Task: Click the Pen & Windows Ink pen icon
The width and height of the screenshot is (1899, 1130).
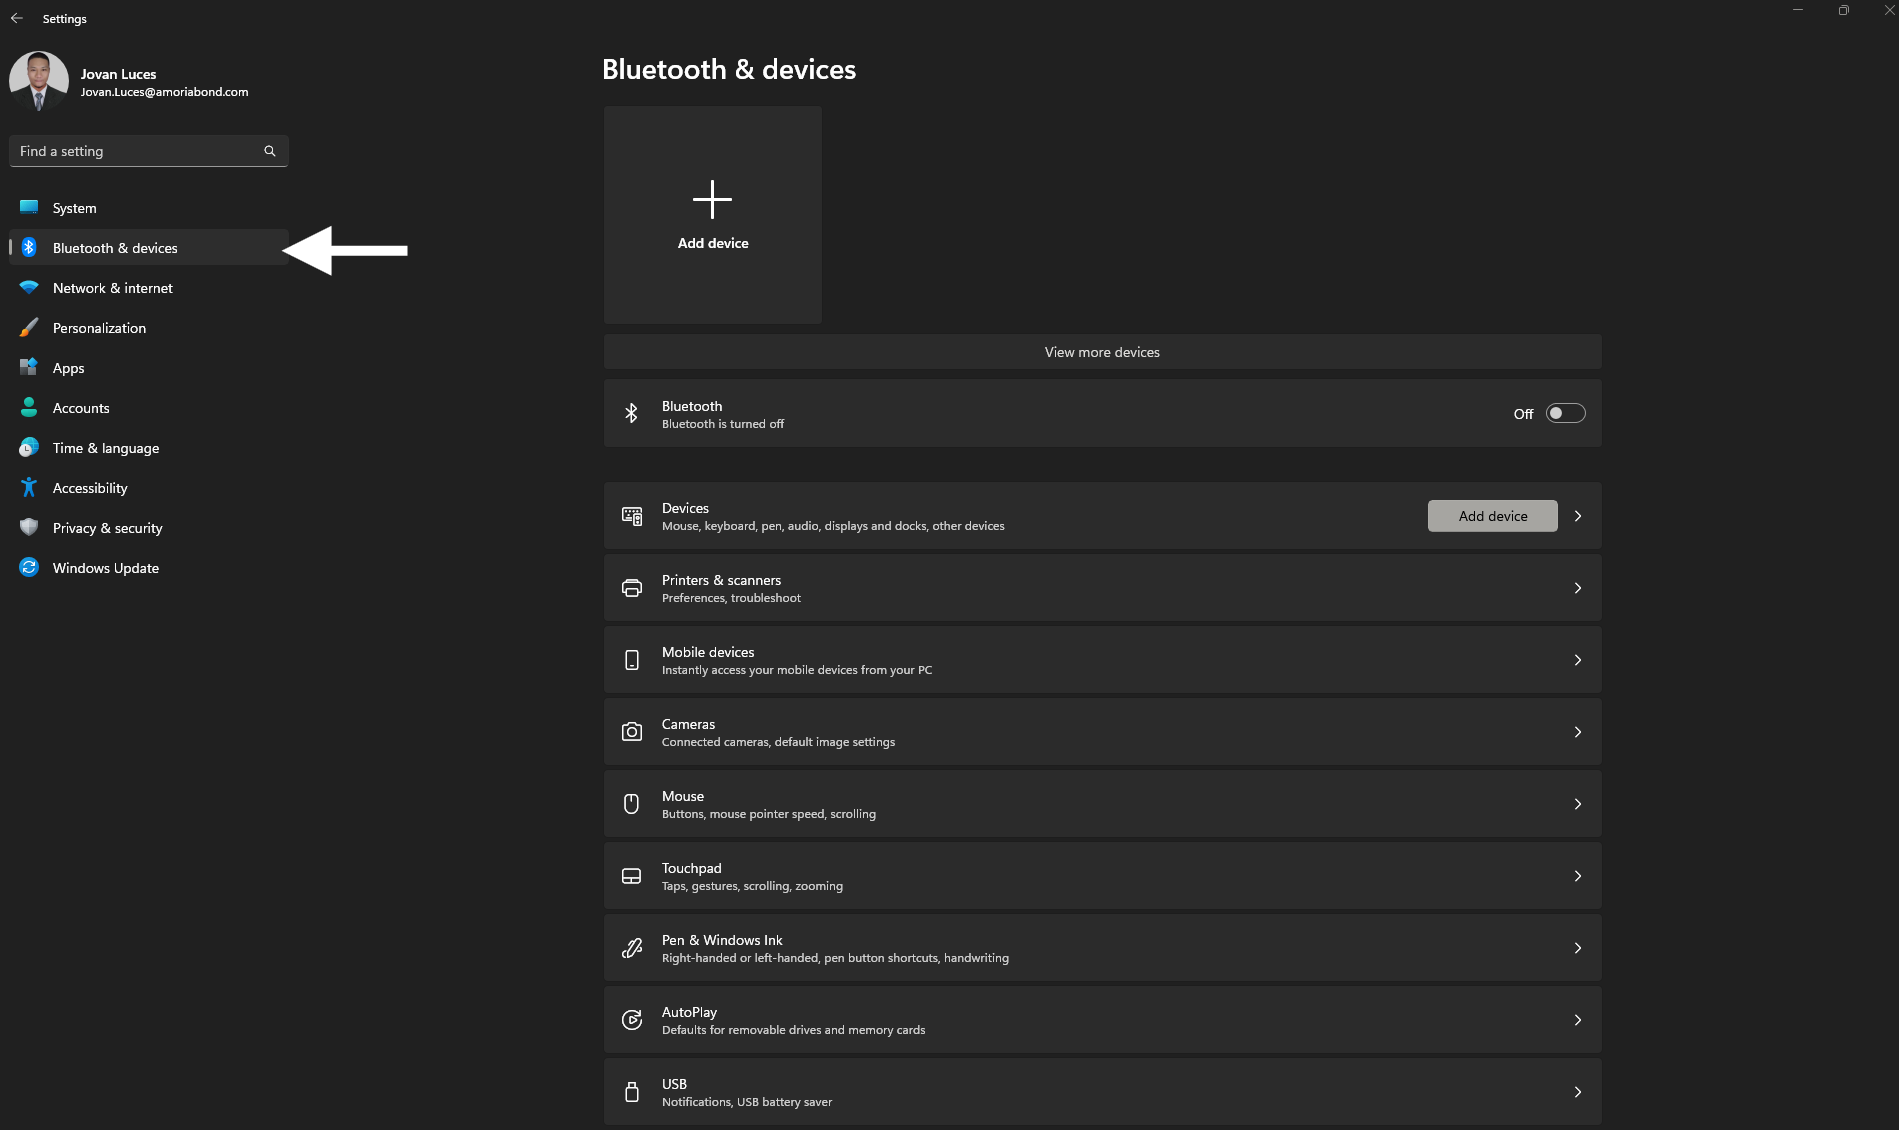Action: pyautogui.click(x=632, y=948)
